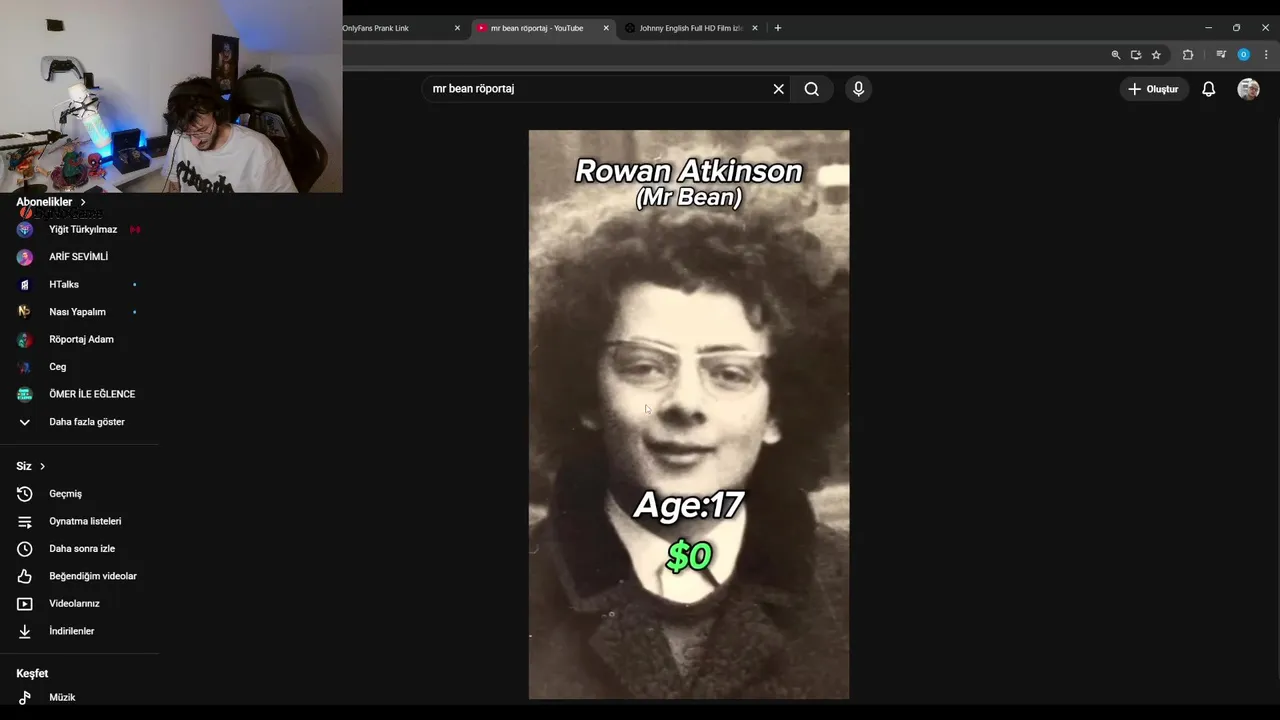This screenshot has height=720, width=1280.
Task: Click the blue browser profile icon
Action: pyautogui.click(x=1244, y=55)
